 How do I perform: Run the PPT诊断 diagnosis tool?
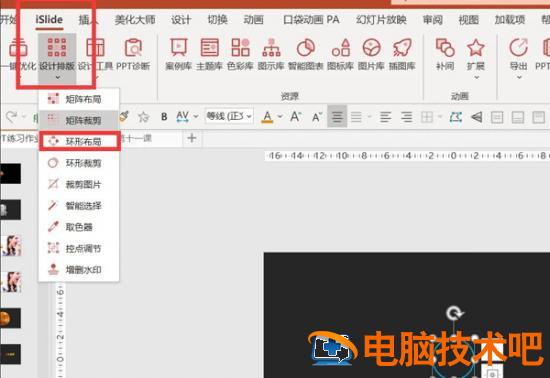tap(133, 54)
